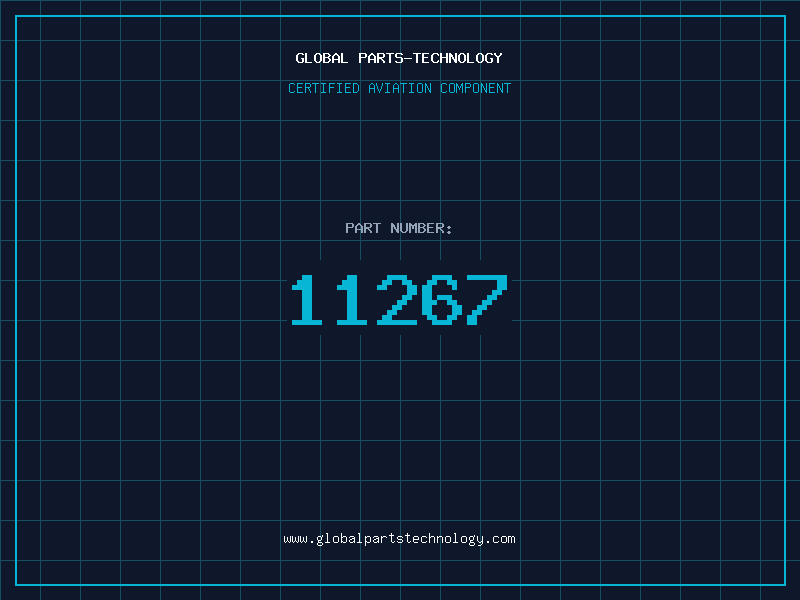Select the part number 11267

[x=399, y=300]
